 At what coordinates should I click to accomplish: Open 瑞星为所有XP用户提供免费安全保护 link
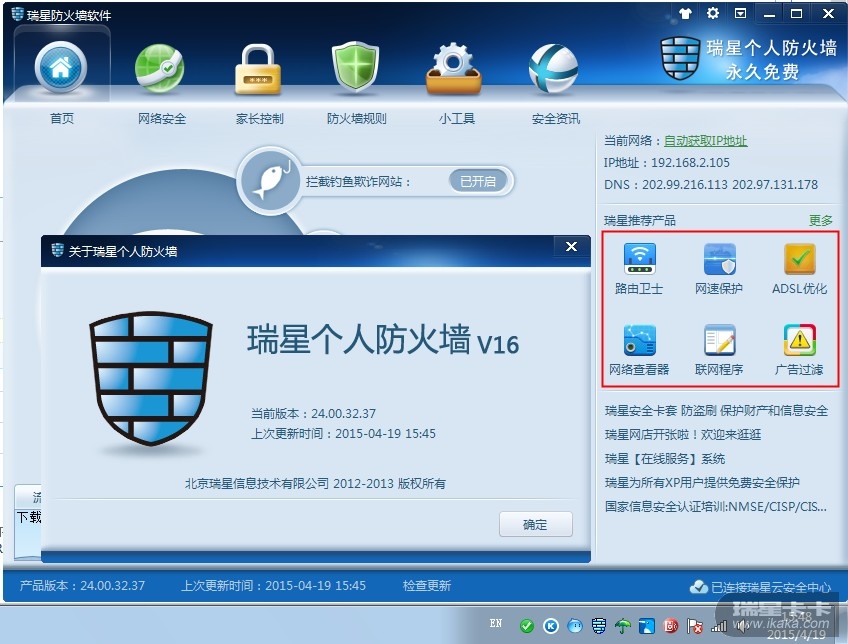(x=702, y=483)
